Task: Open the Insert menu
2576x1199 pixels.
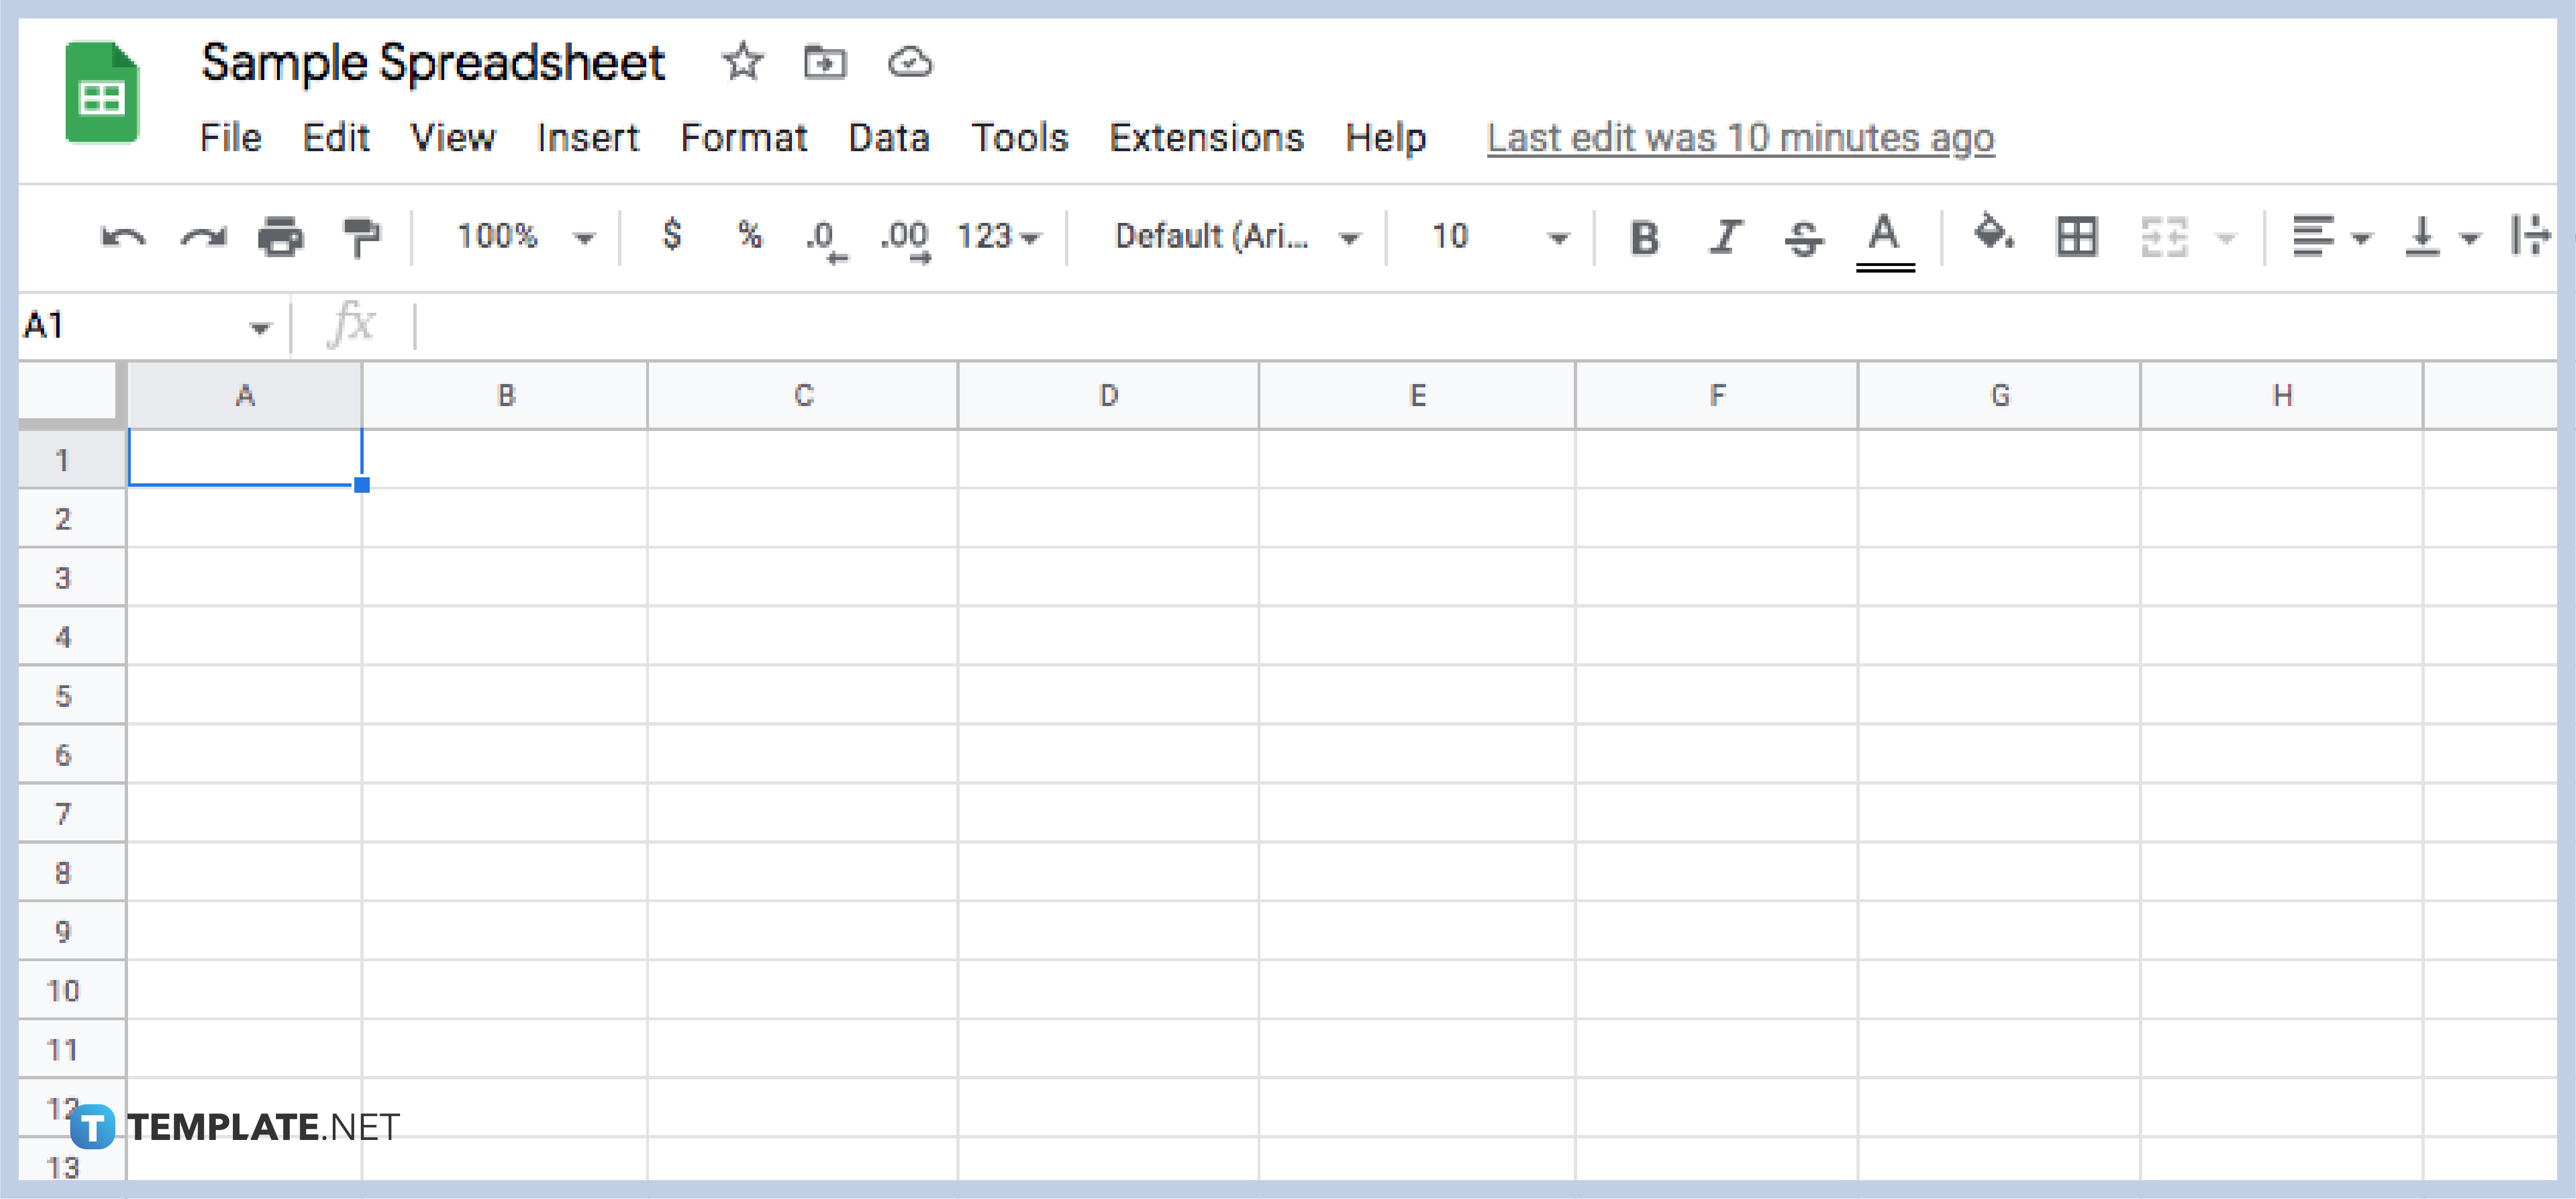Action: coord(588,138)
